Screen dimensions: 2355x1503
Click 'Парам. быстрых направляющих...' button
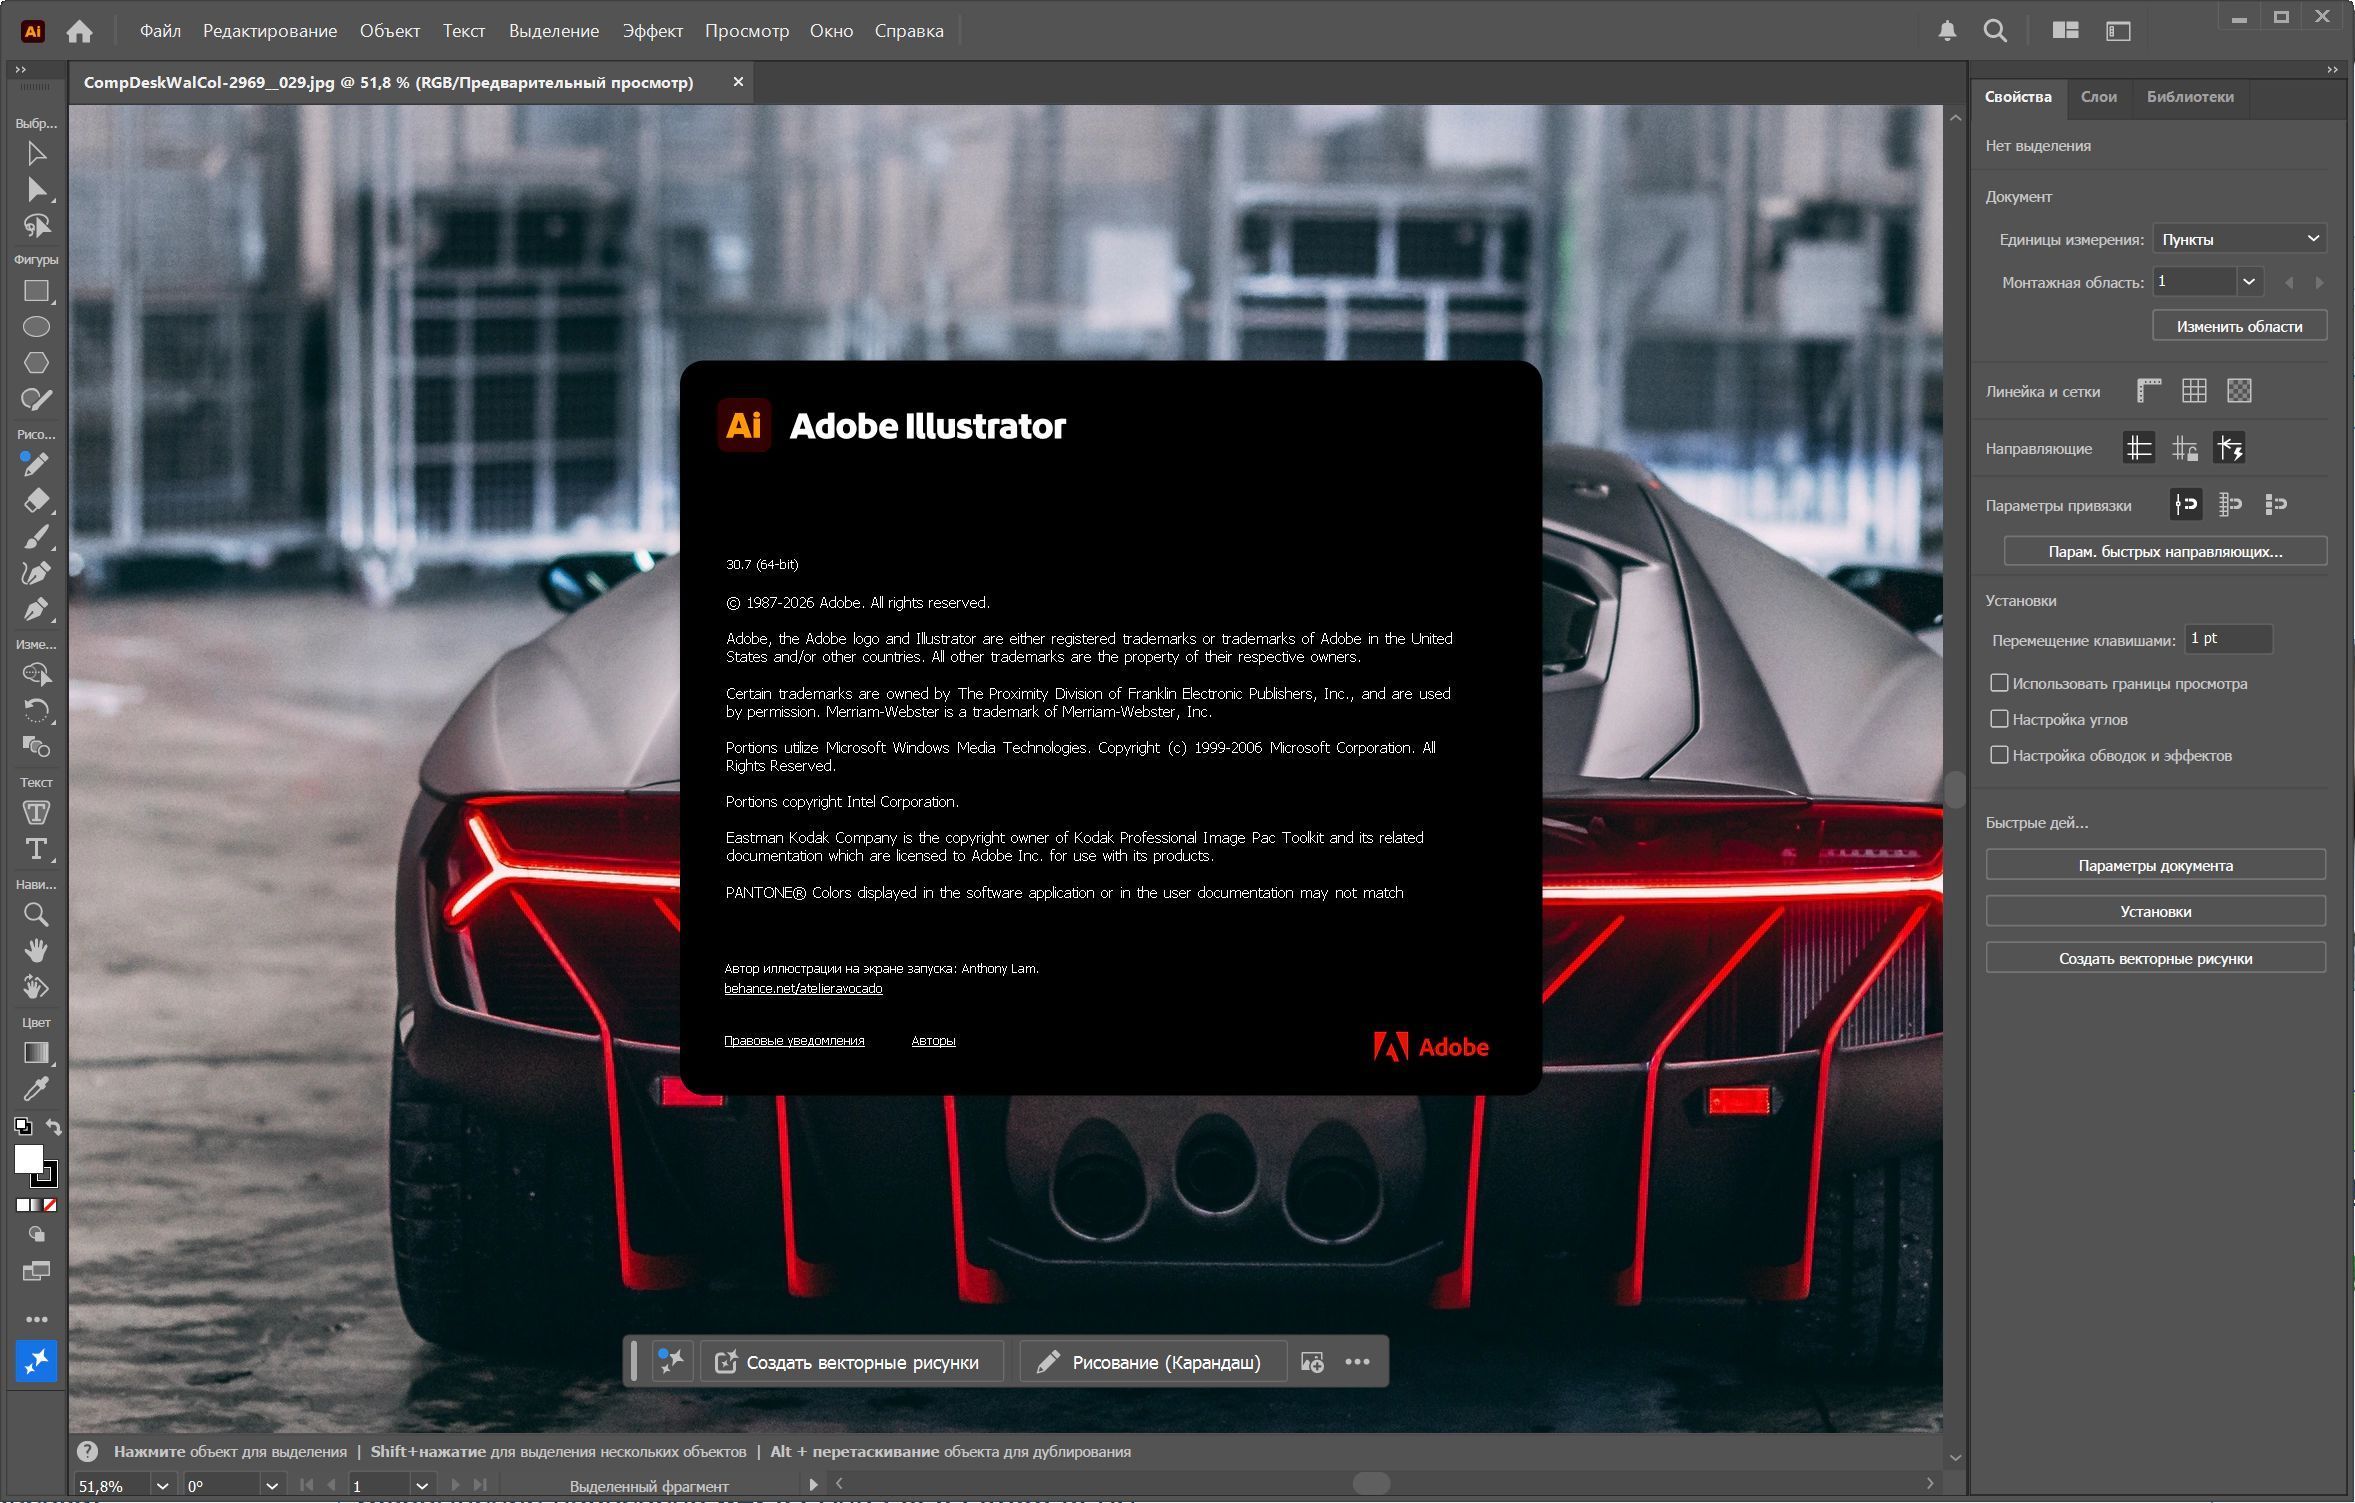pos(2165,551)
